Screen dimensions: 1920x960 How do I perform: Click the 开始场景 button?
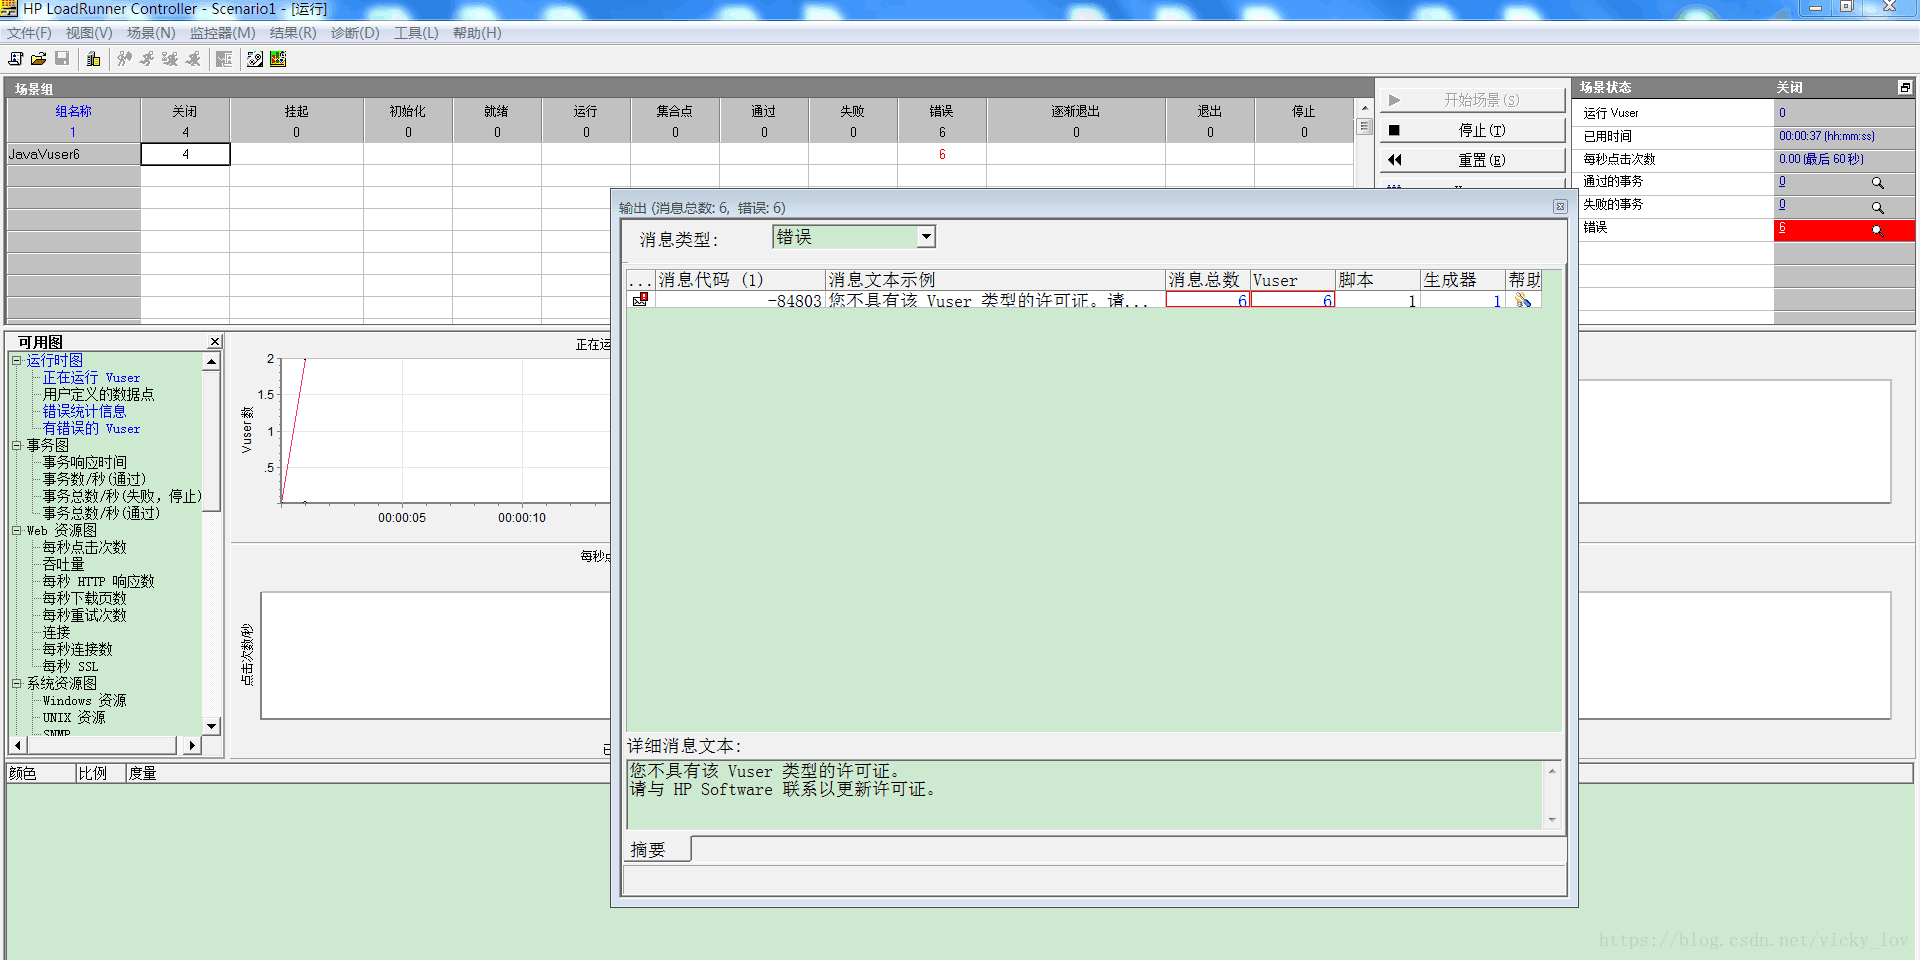pos(1472,100)
